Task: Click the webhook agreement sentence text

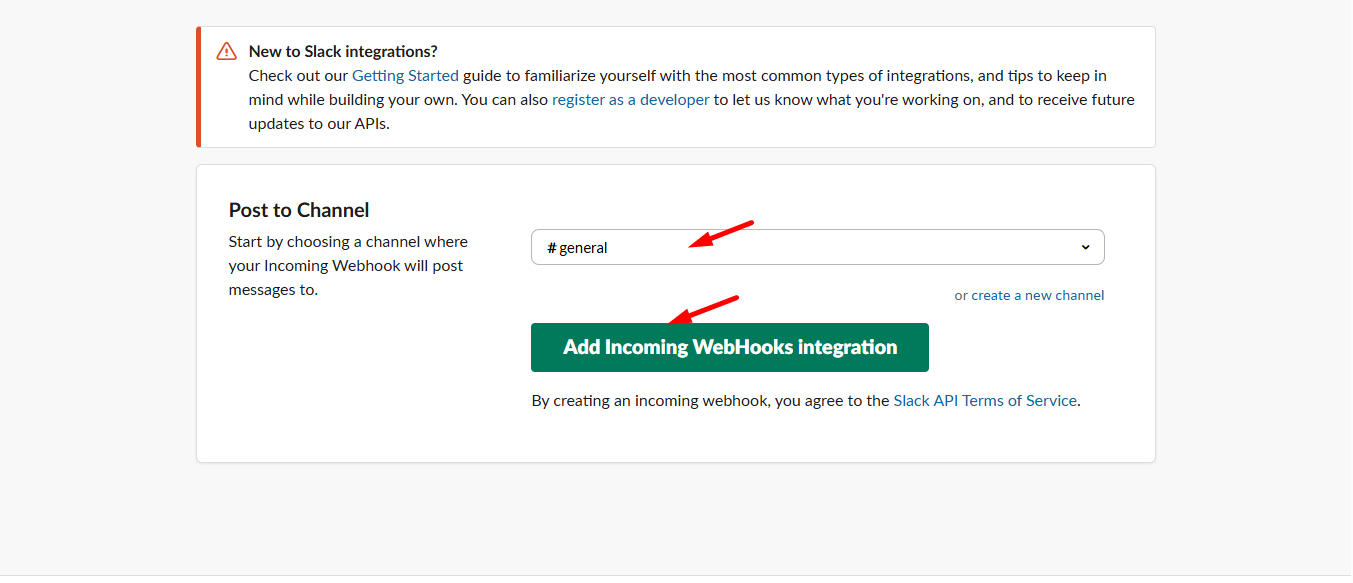Action: click(x=700, y=400)
